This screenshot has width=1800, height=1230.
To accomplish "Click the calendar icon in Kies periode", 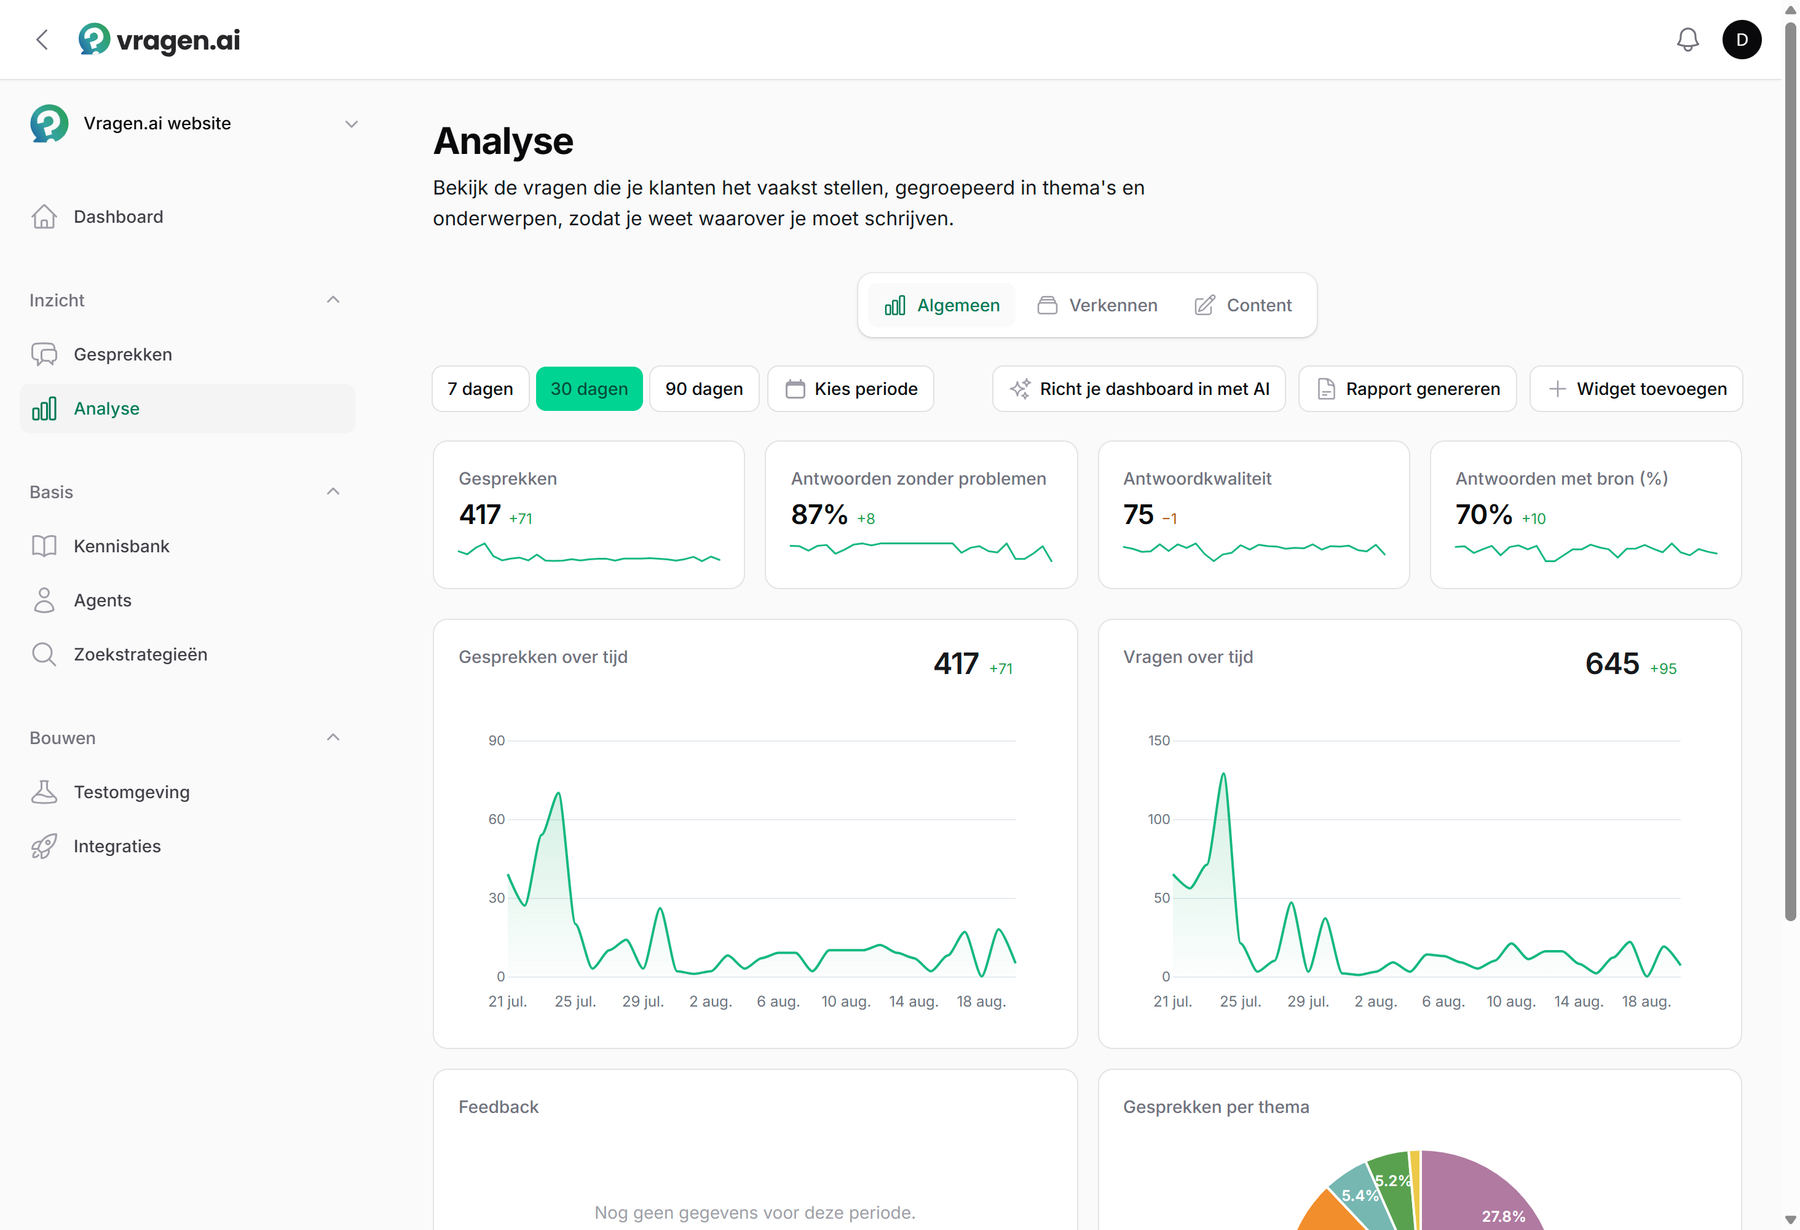I will (x=795, y=390).
